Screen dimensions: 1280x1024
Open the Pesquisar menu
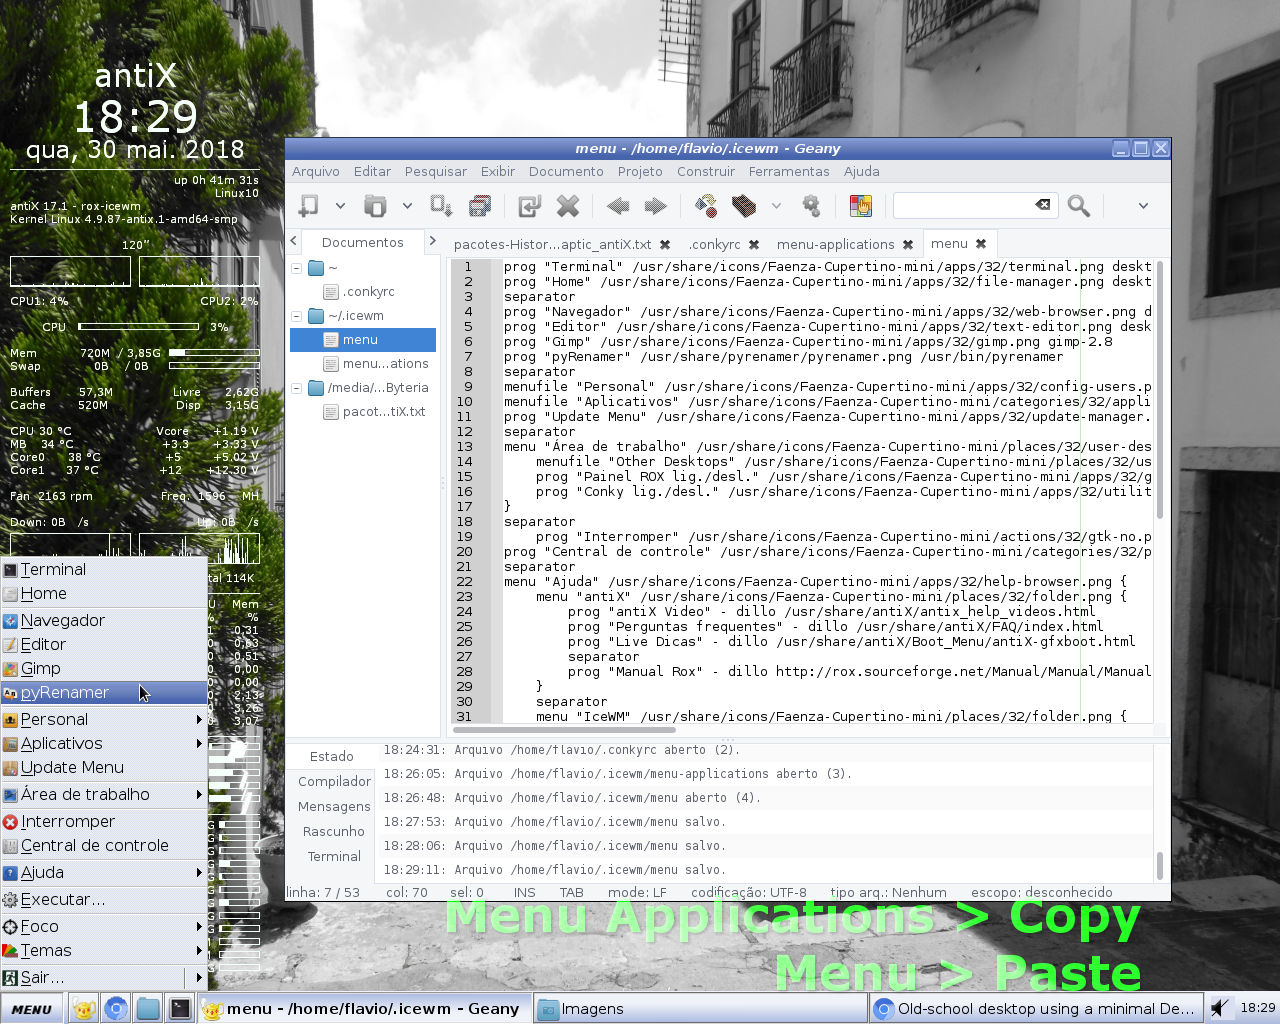point(435,171)
